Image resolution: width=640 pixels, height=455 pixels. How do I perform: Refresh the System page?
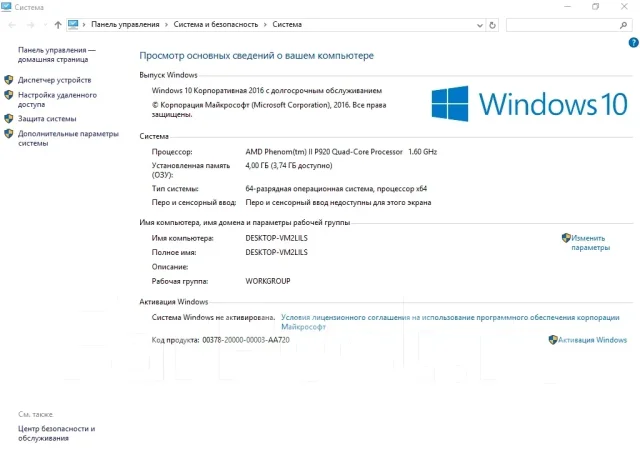click(x=493, y=25)
